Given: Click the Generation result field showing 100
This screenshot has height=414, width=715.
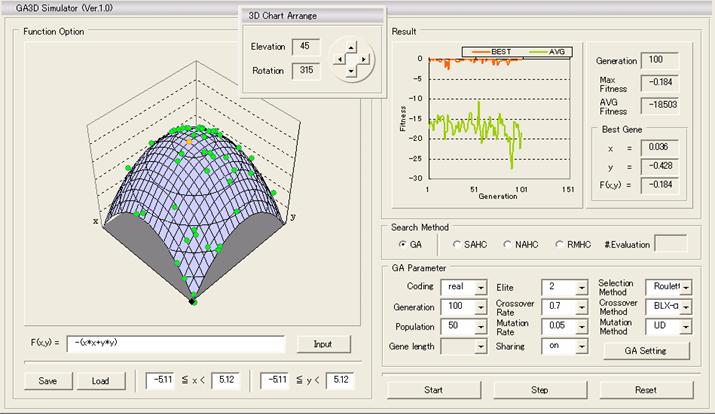Looking at the screenshot, I should [x=659, y=60].
